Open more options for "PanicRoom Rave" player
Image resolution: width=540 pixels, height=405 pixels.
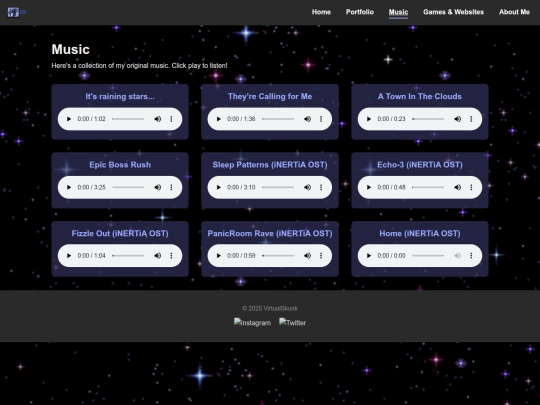321,256
